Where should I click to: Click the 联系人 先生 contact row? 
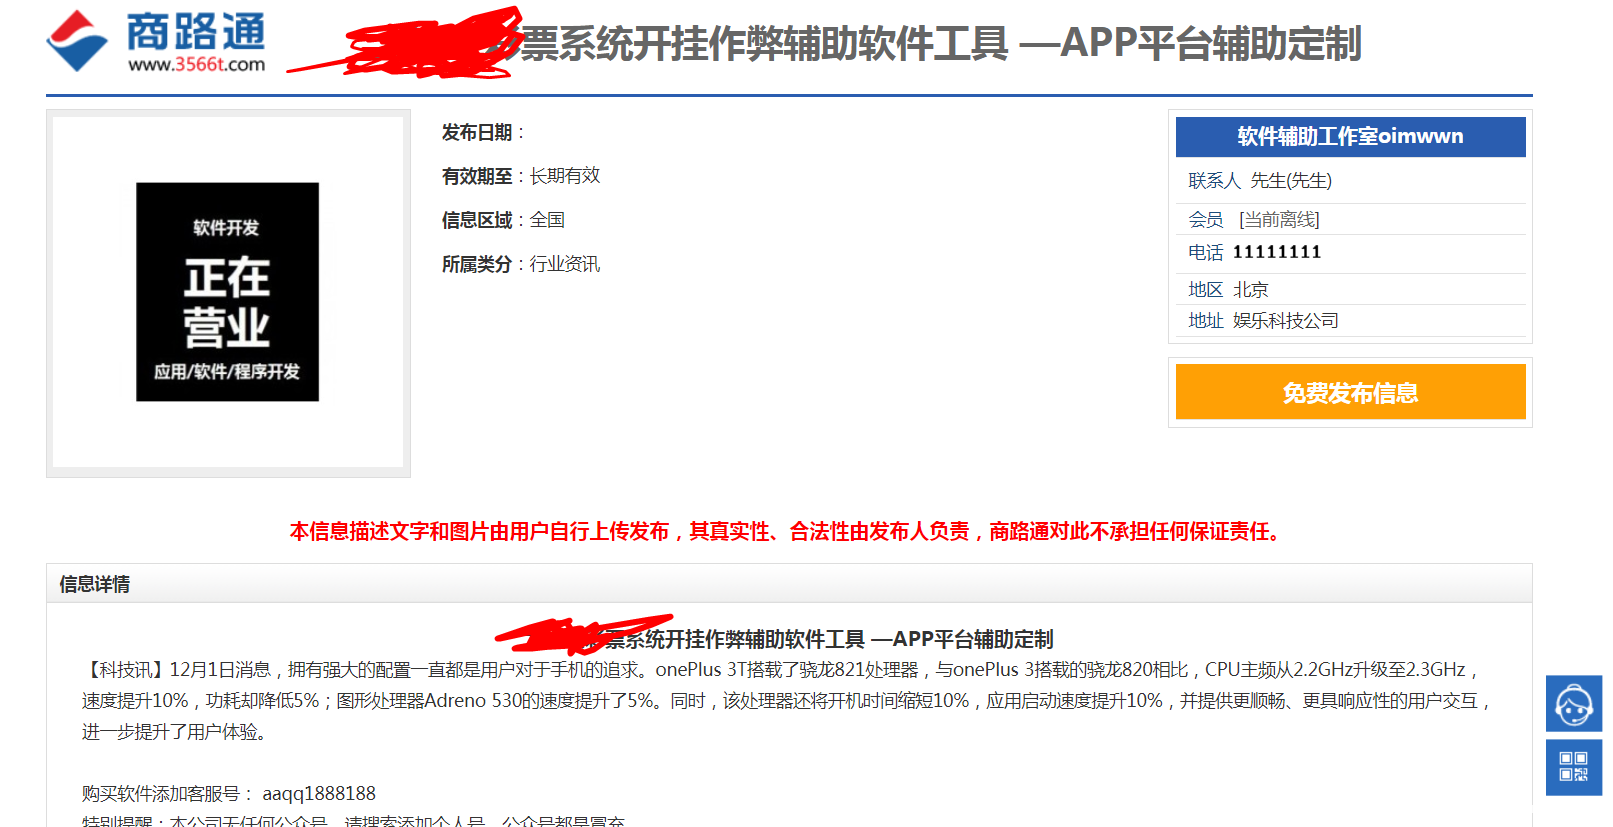pos(1259,181)
